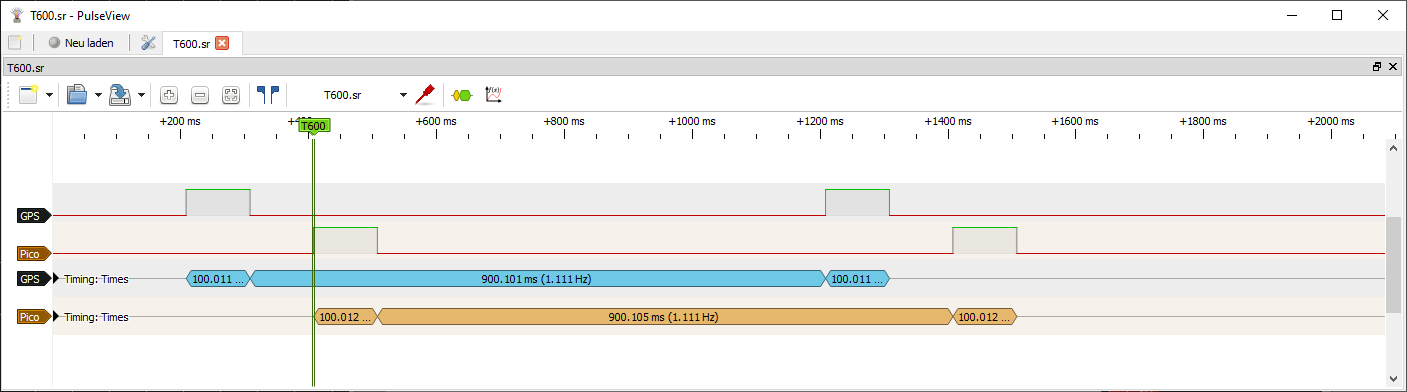Maximize the PulseView window
The height and width of the screenshot is (392, 1407).
[1337, 15]
